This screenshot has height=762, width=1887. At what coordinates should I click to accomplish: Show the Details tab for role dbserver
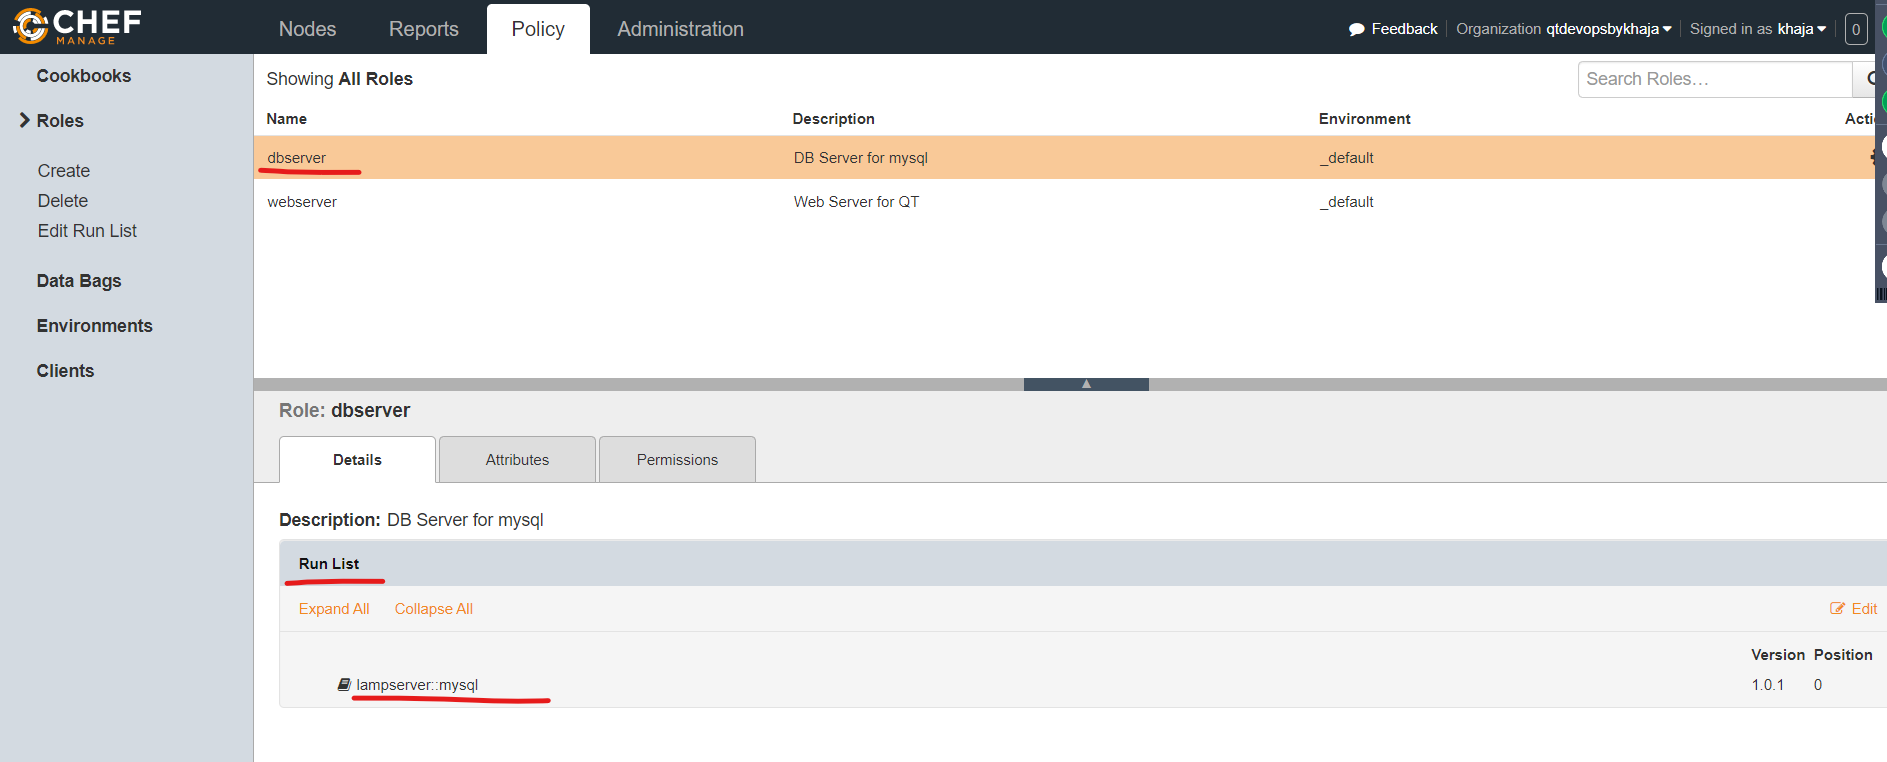pyautogui.click(x=357, y=460)
